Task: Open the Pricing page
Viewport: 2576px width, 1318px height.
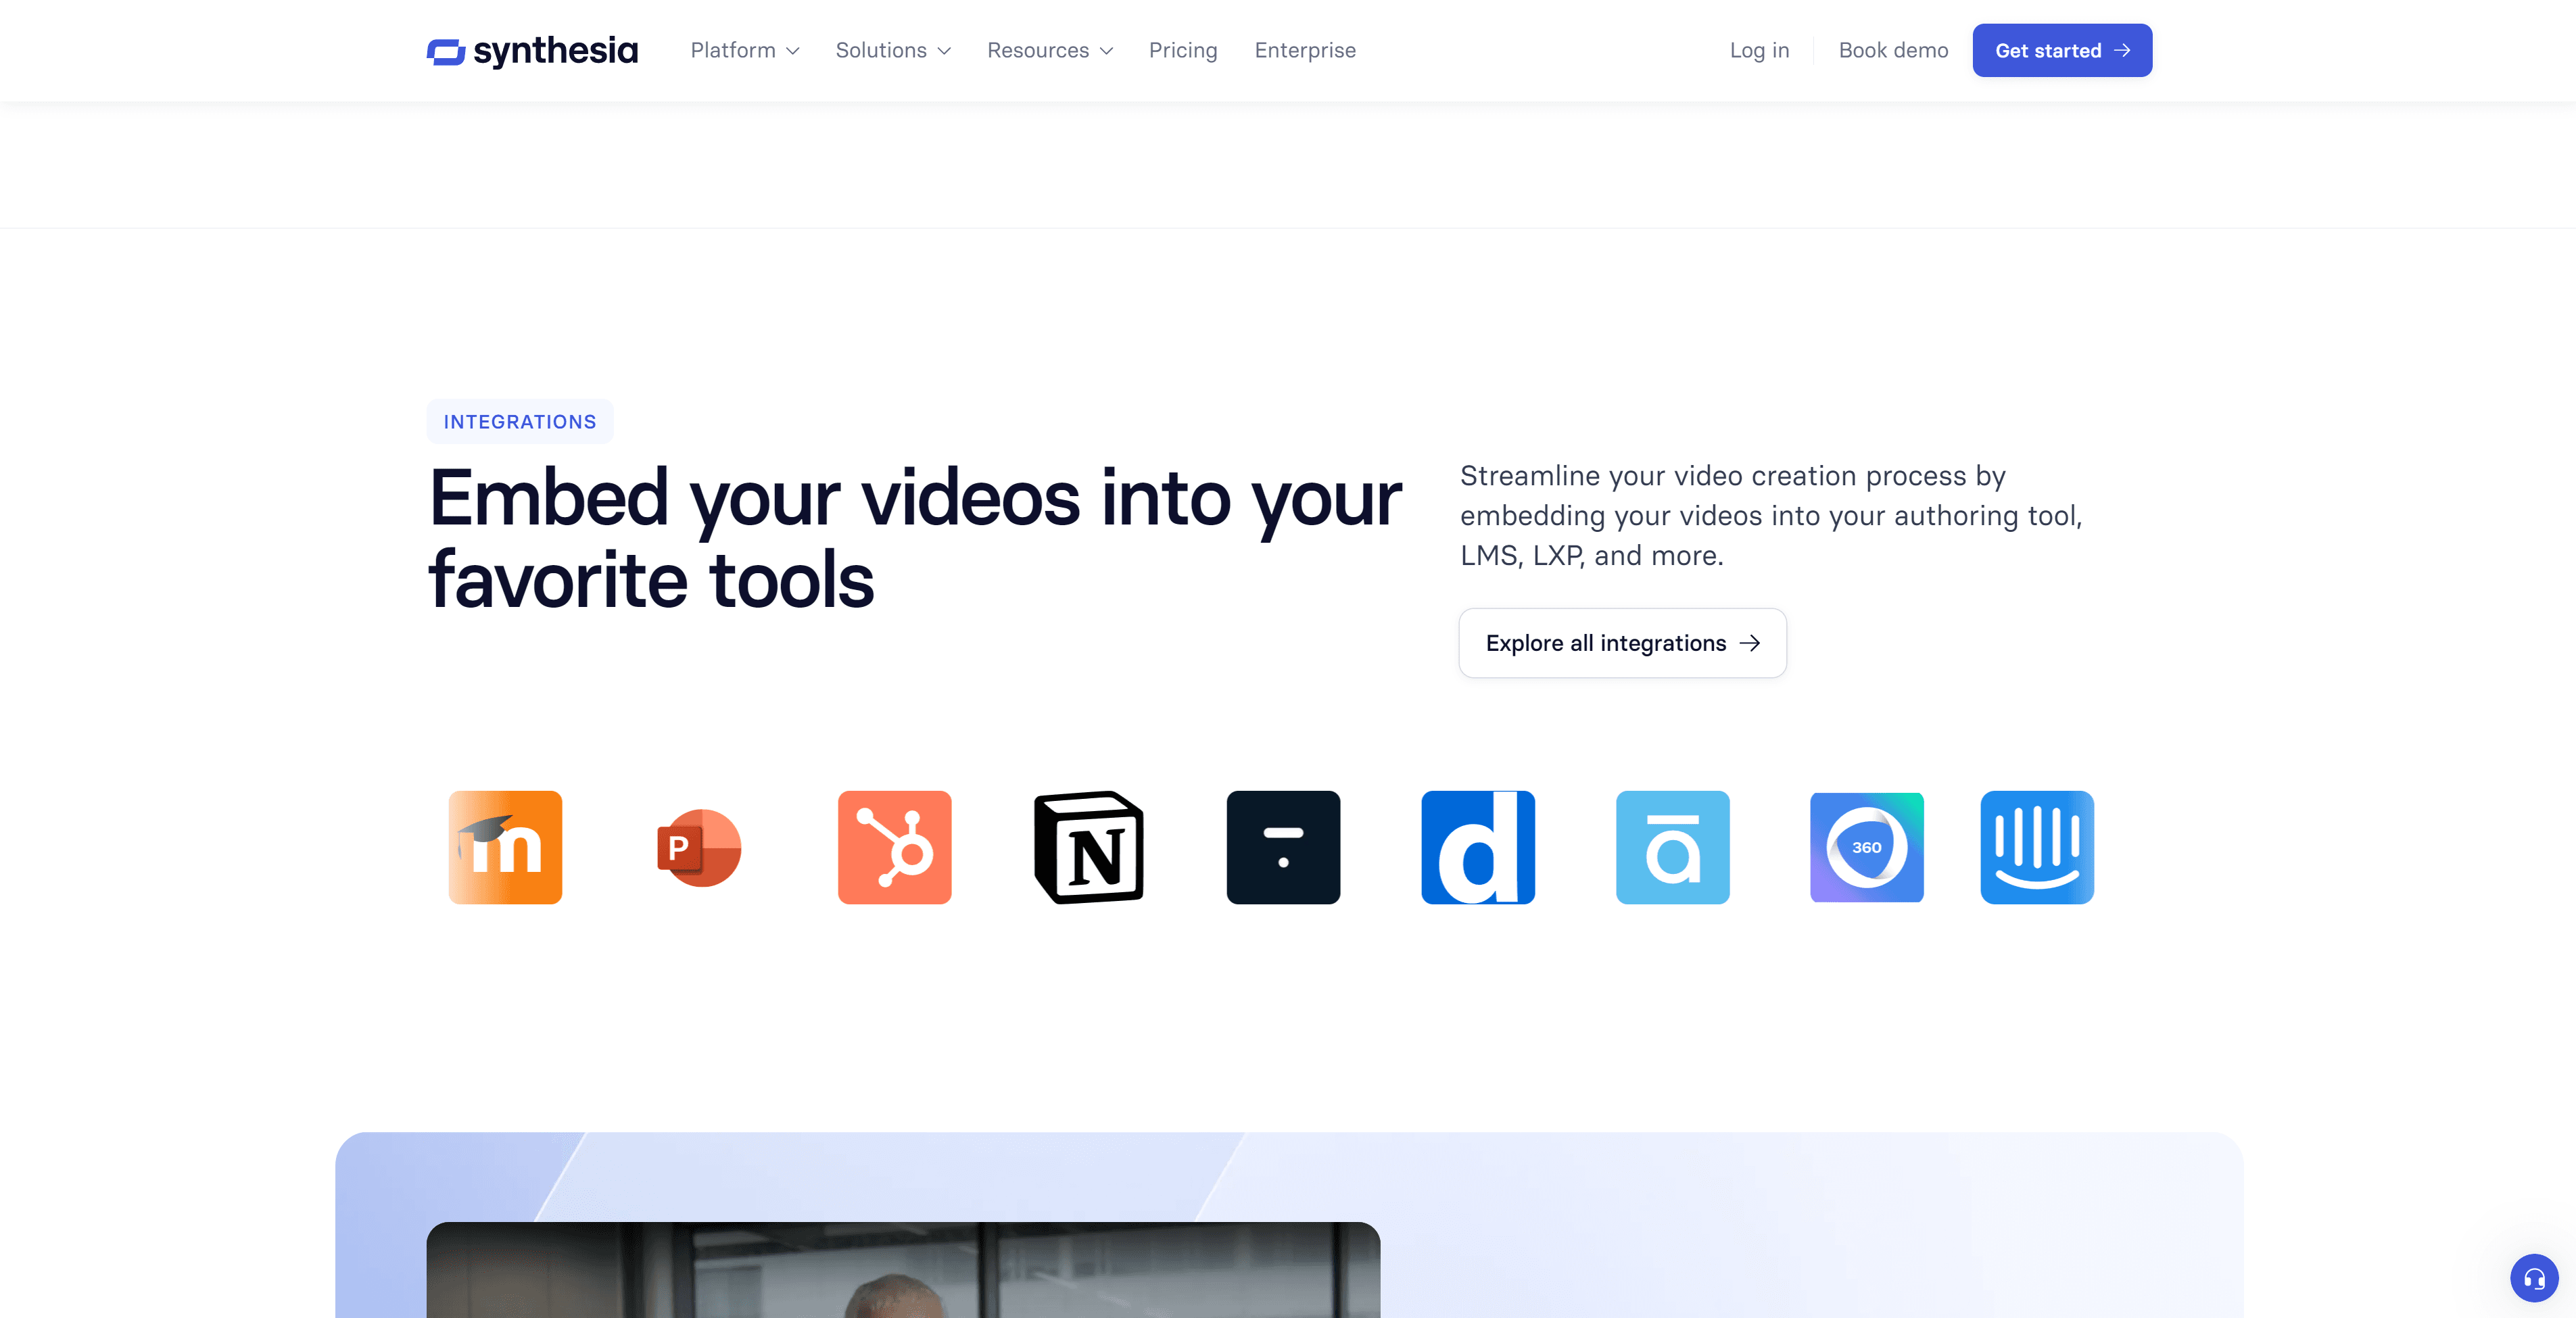Action: [1182, 50]
